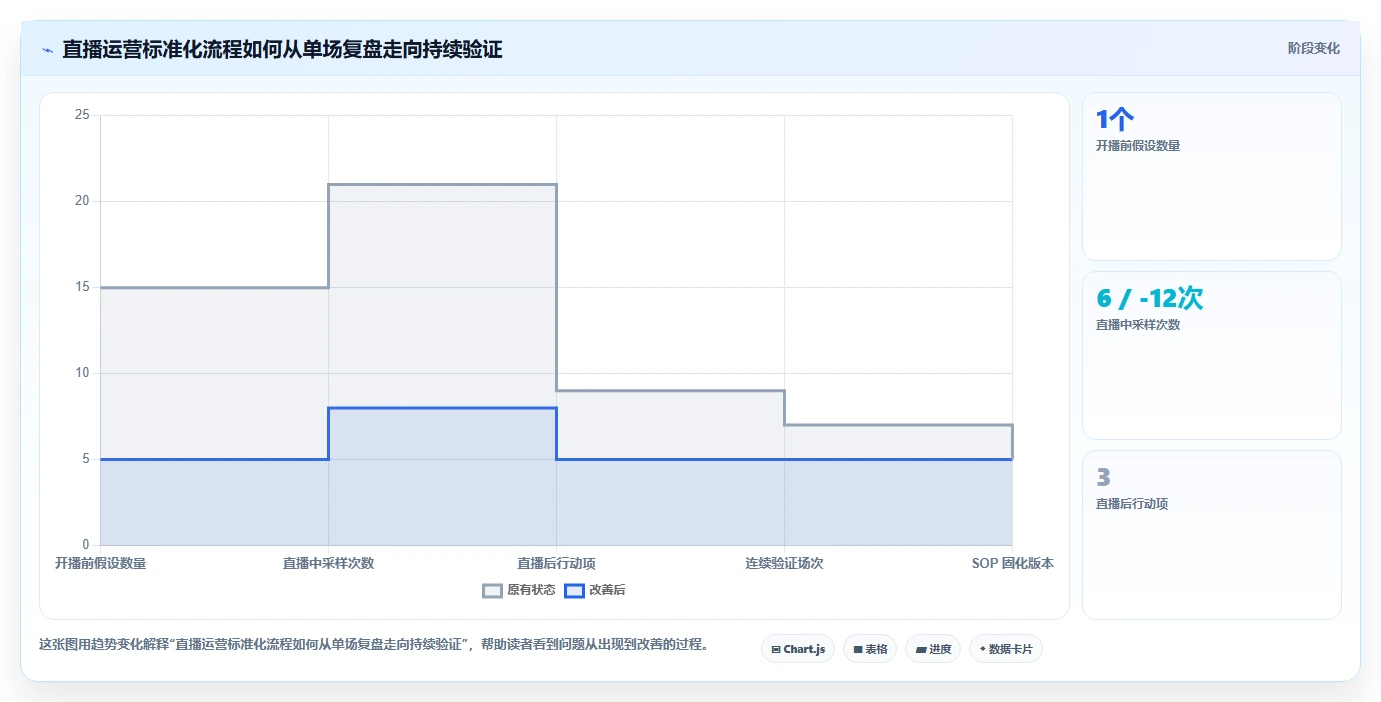Click the icon inside the 表格 chip

pos(858,650)
